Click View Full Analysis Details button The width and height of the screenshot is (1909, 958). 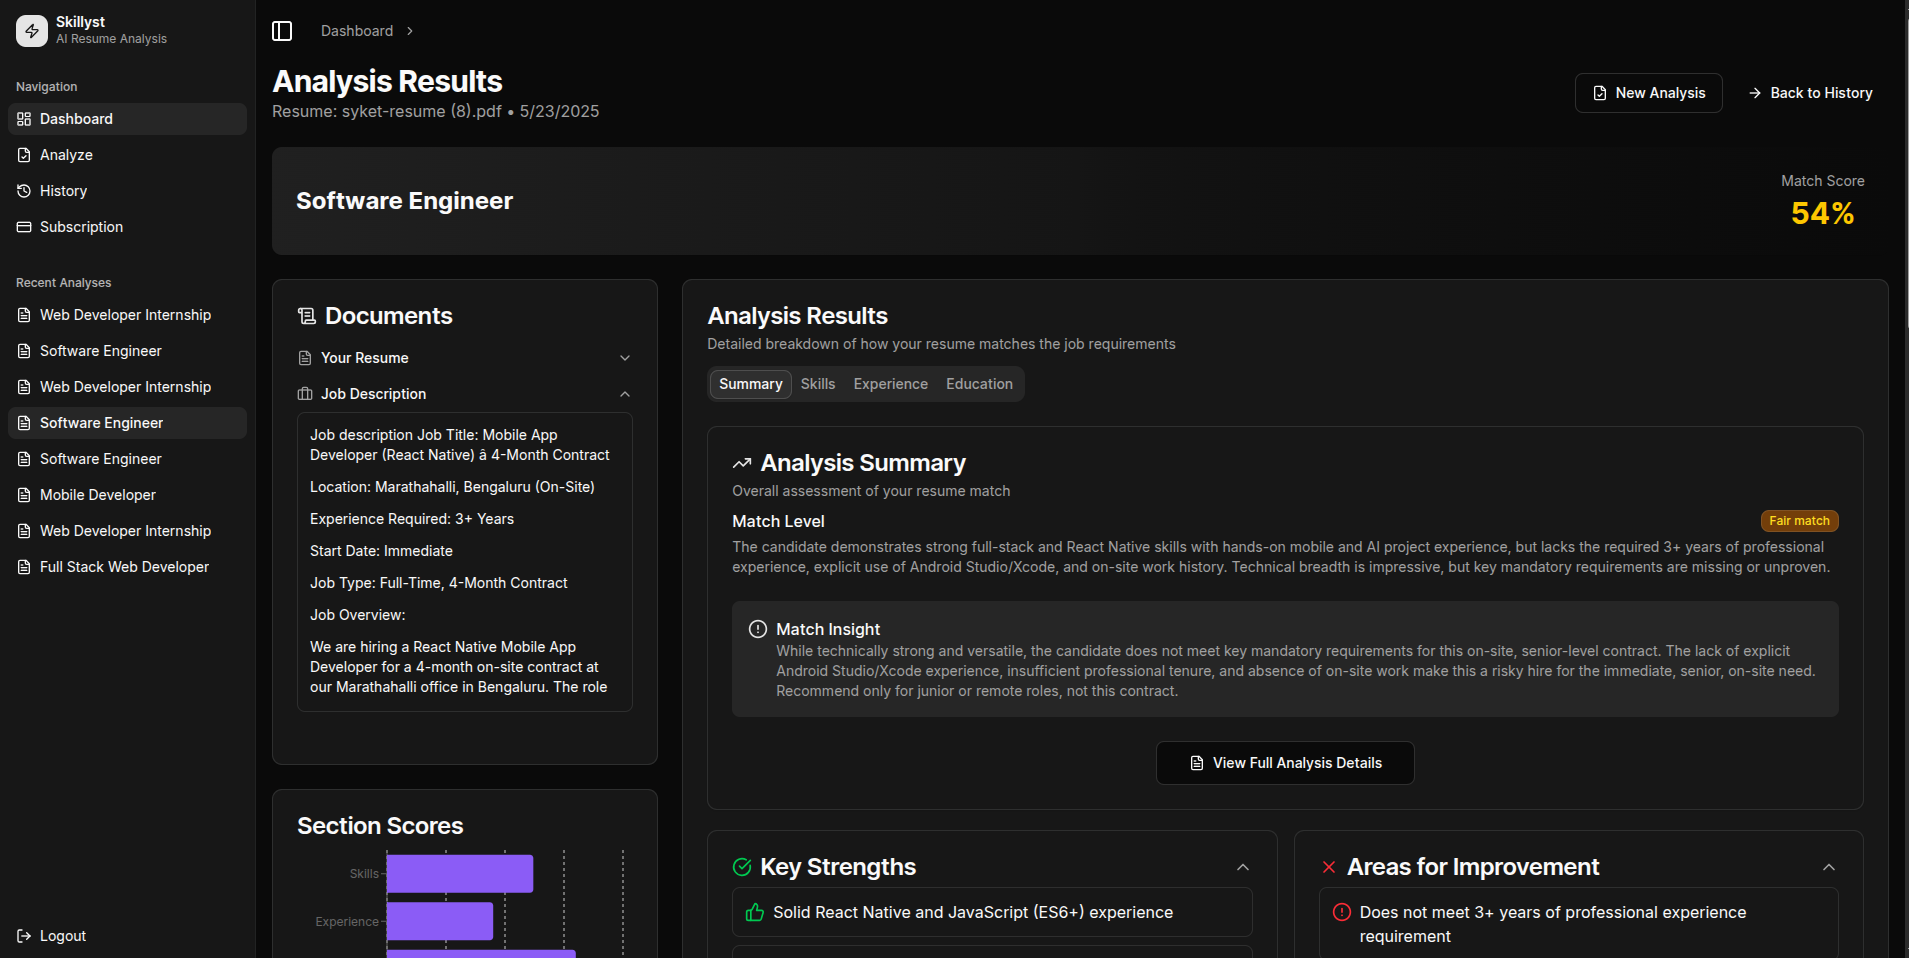[x=1285, y=763]
